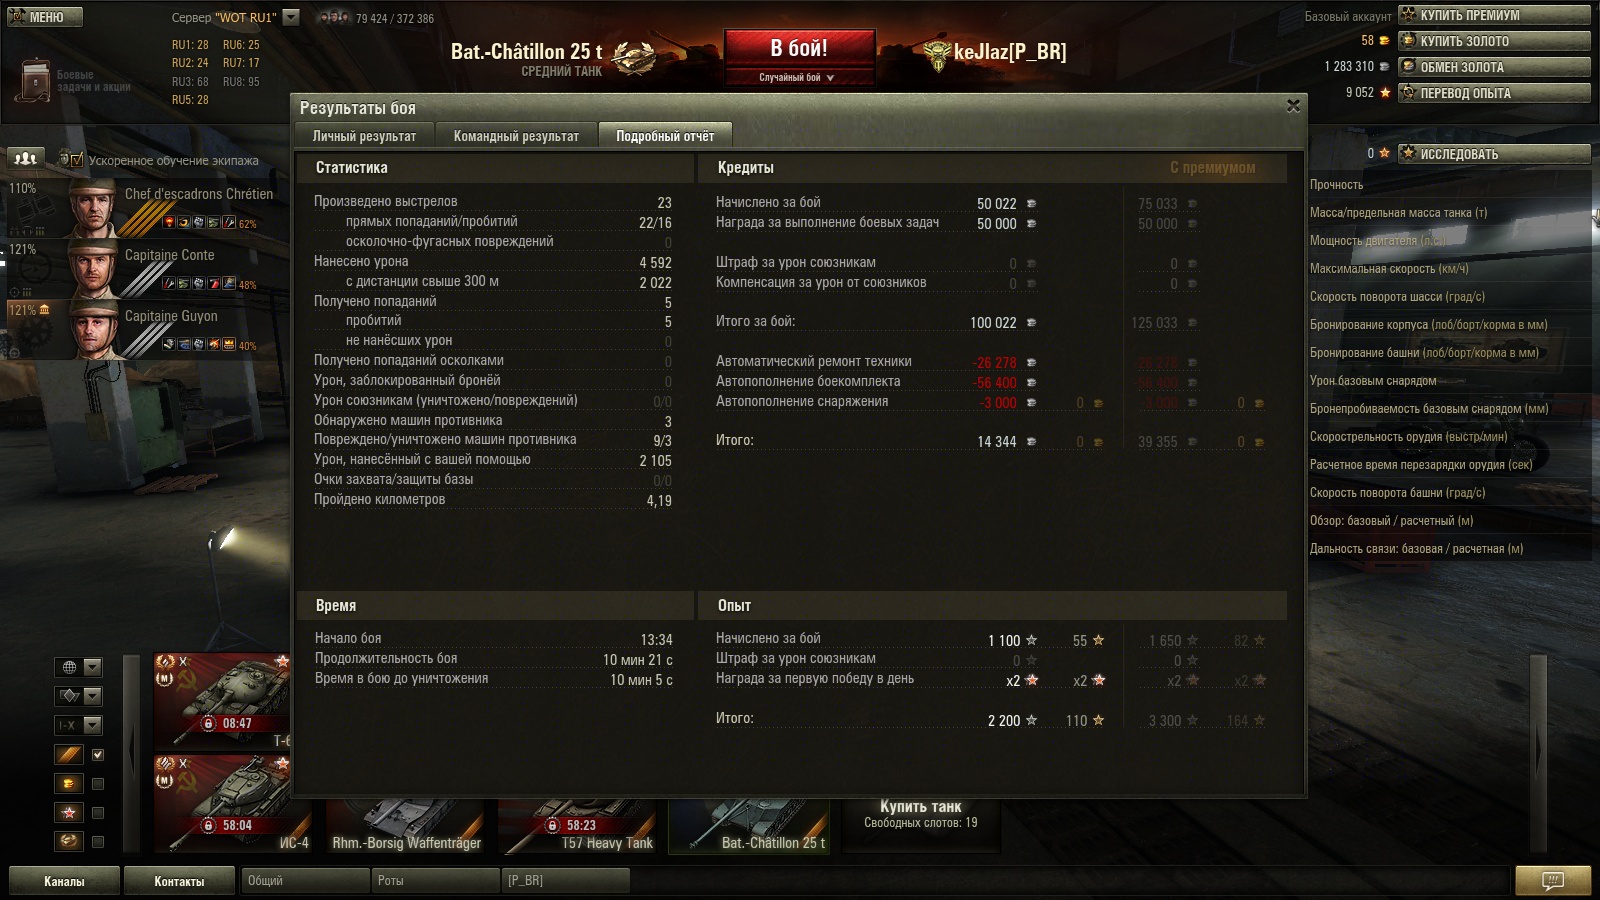The width and height of the screenshot is (1600, 900).
Task: Open chat window icon at bottom right
Action: pos(1552,881)
